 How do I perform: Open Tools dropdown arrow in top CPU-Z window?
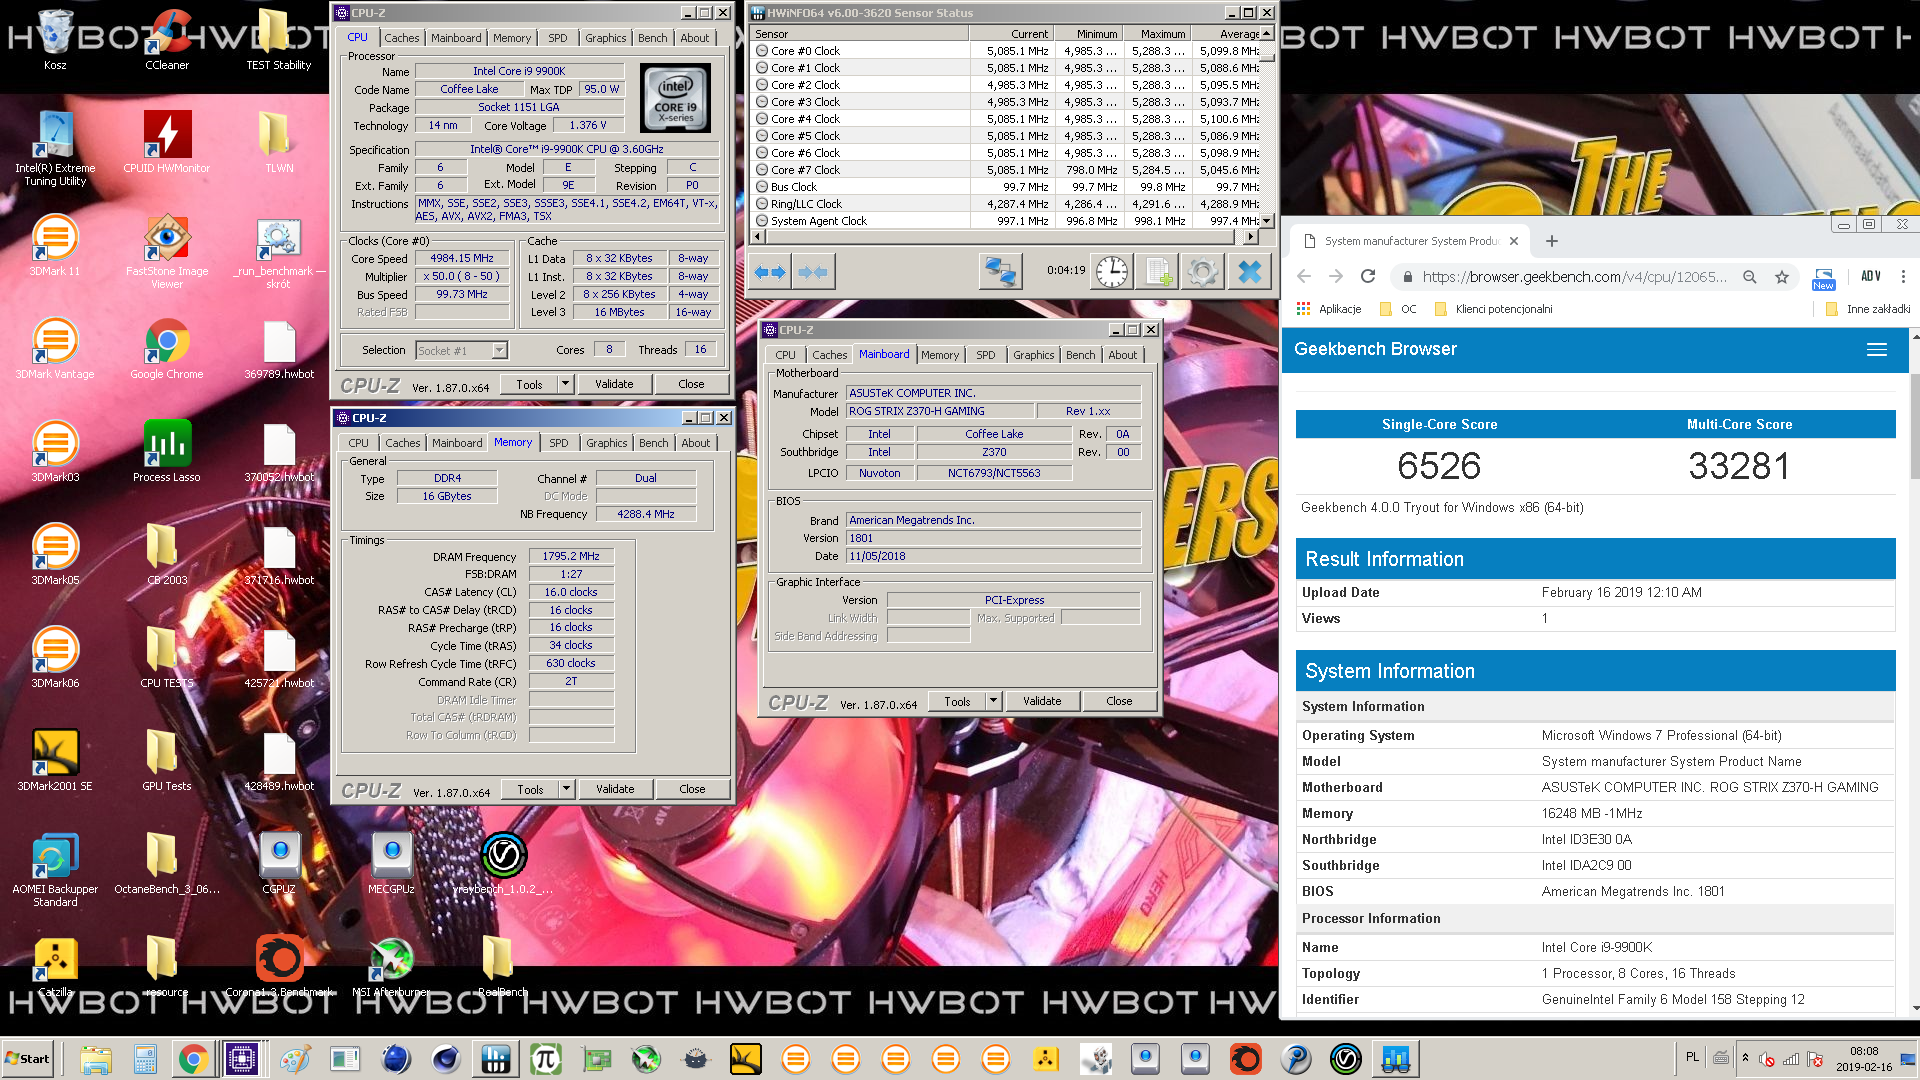click(x=565, y=384)
